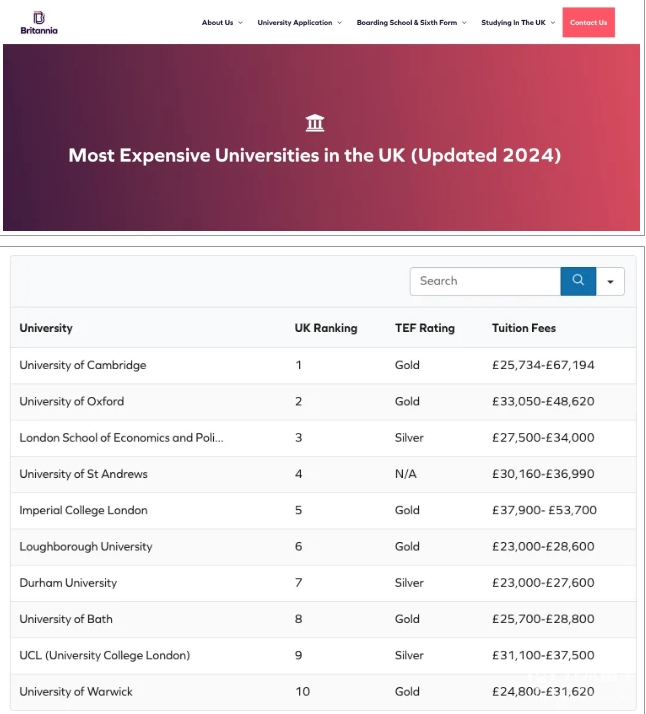646x714 pixels.
Task: Click the Imperial College London entry
Action: 83,510
